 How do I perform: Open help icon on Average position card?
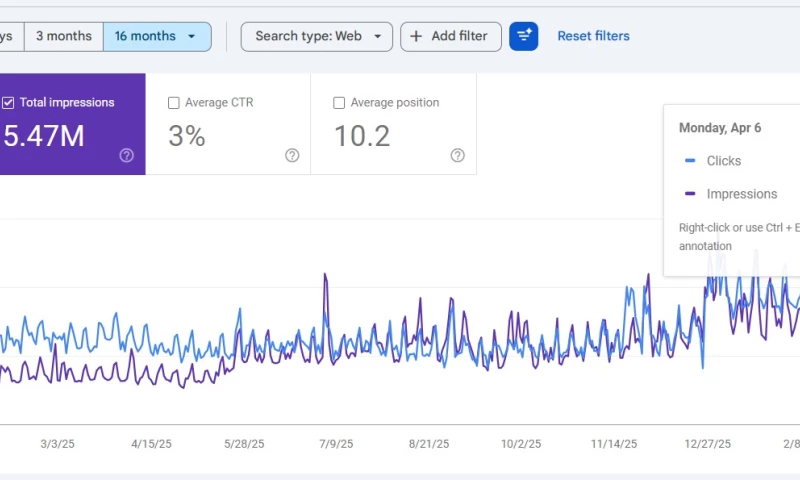tap(458, 155)
